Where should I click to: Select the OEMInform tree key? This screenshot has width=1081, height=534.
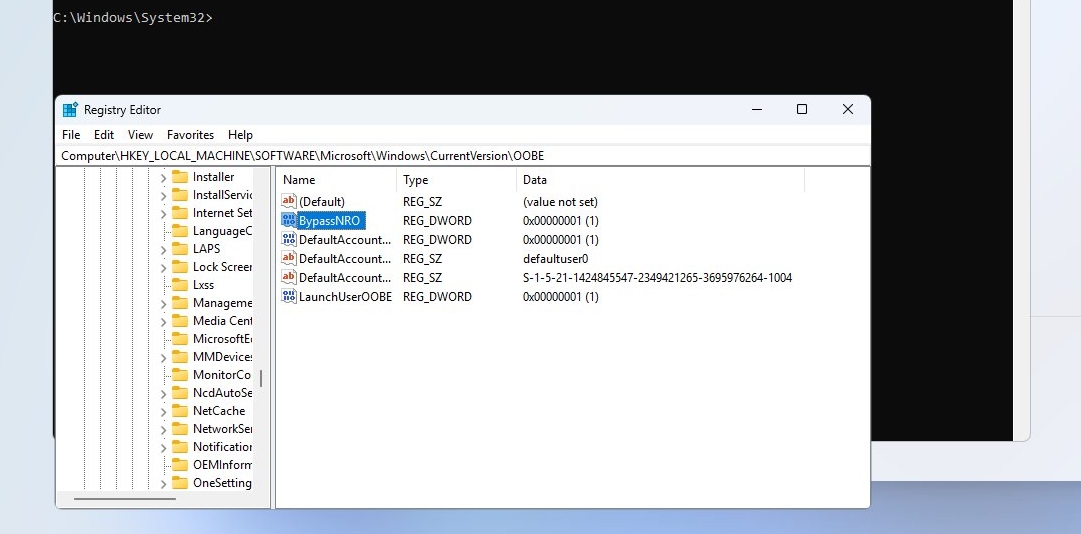(x=222, y=464)
